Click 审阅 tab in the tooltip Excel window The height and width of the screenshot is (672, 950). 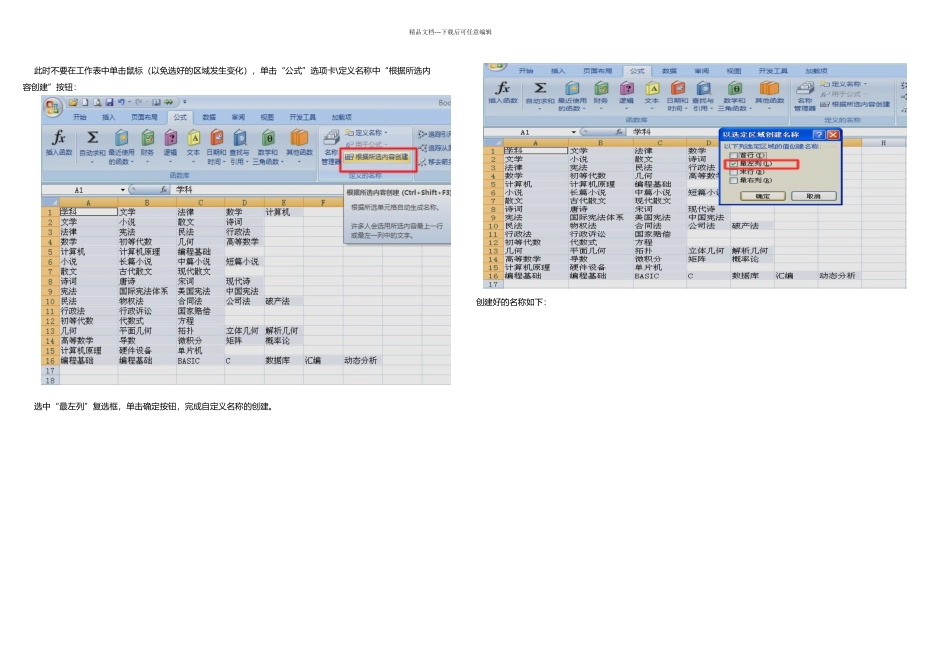point(238,117)
